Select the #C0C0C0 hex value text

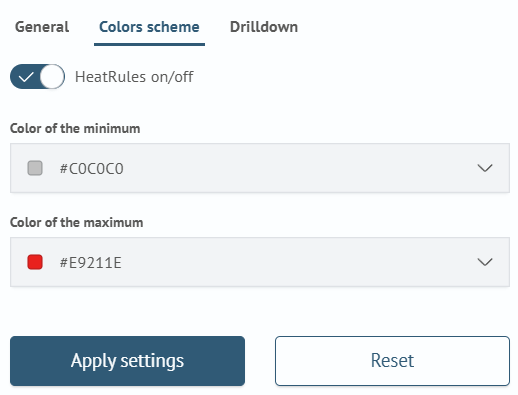(91, 168)
